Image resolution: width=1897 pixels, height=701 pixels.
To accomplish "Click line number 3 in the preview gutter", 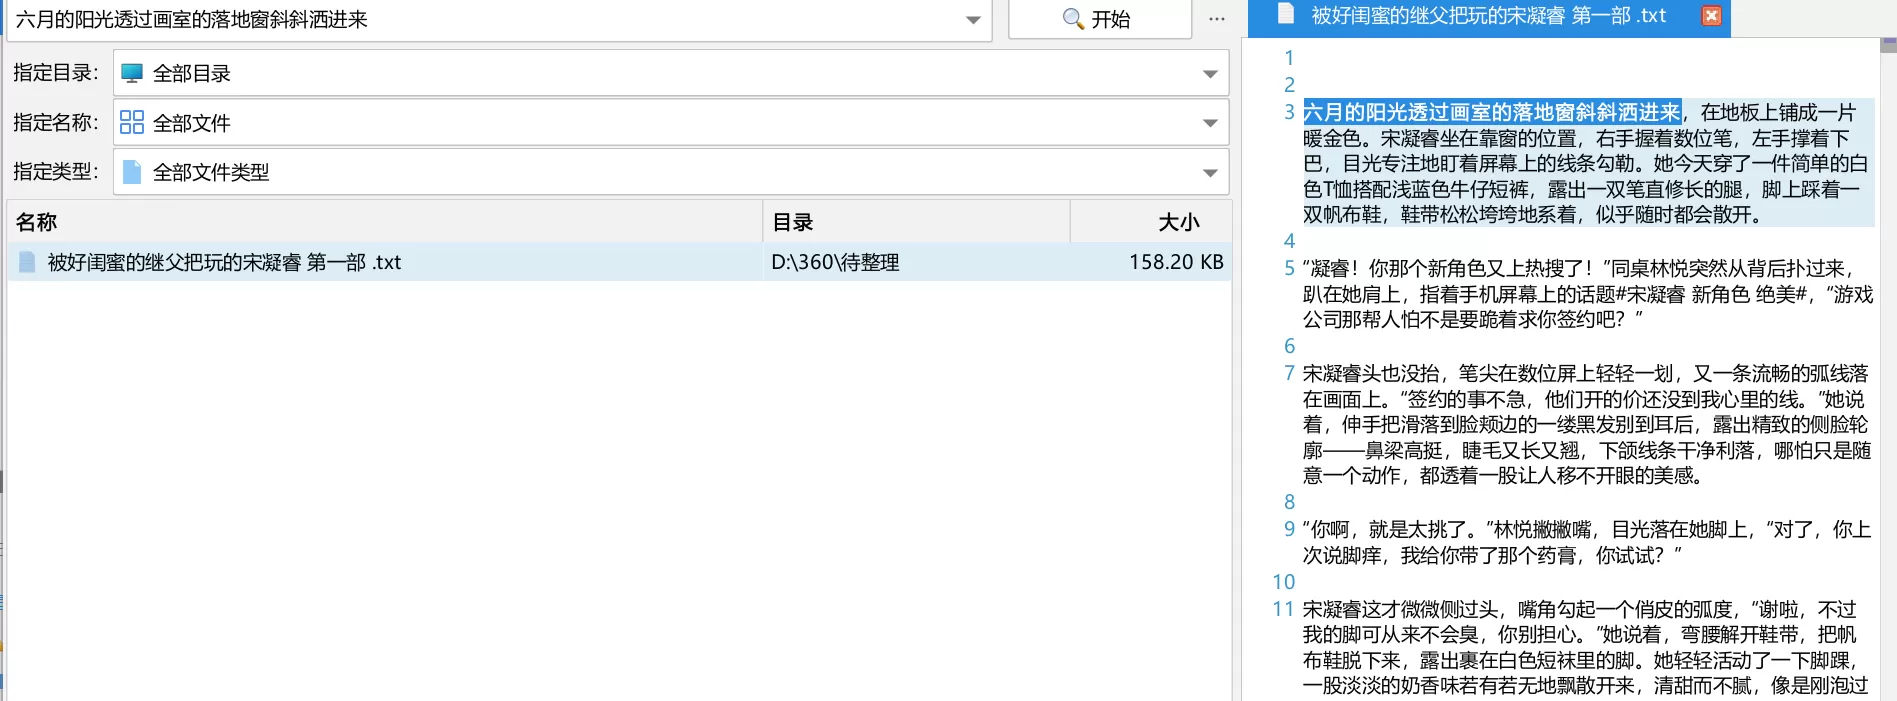I will 1289,112.
